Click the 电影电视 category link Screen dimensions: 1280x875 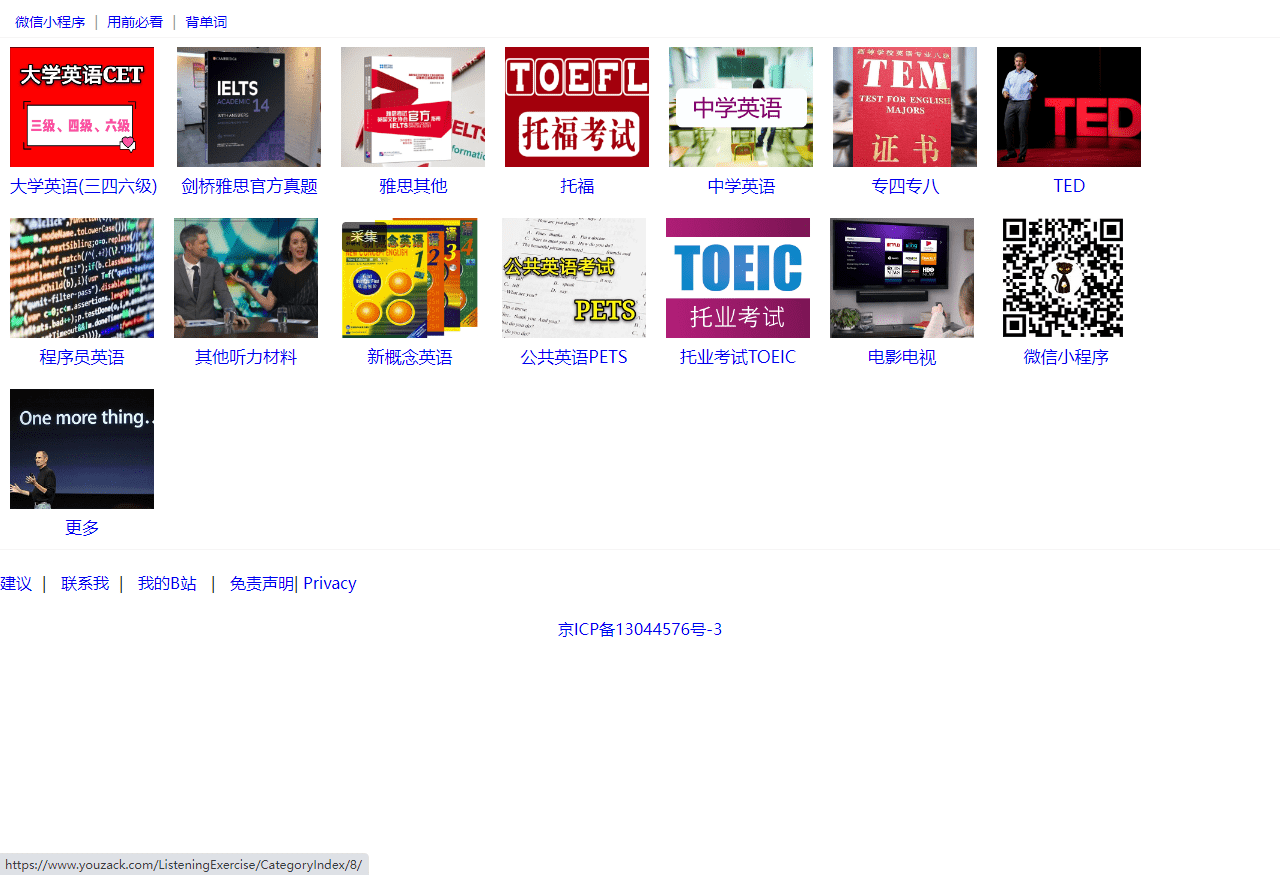(902, 357)
